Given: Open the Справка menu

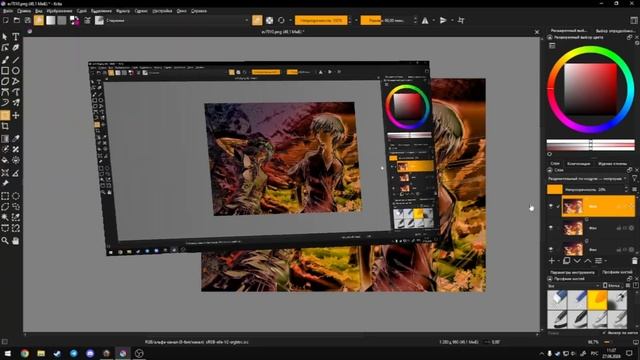Looking at the screenshot, I should (x=199, y=11).
